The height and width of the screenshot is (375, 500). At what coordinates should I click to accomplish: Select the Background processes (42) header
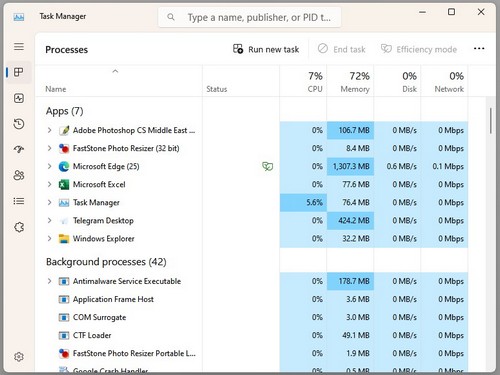coord(106,262)
